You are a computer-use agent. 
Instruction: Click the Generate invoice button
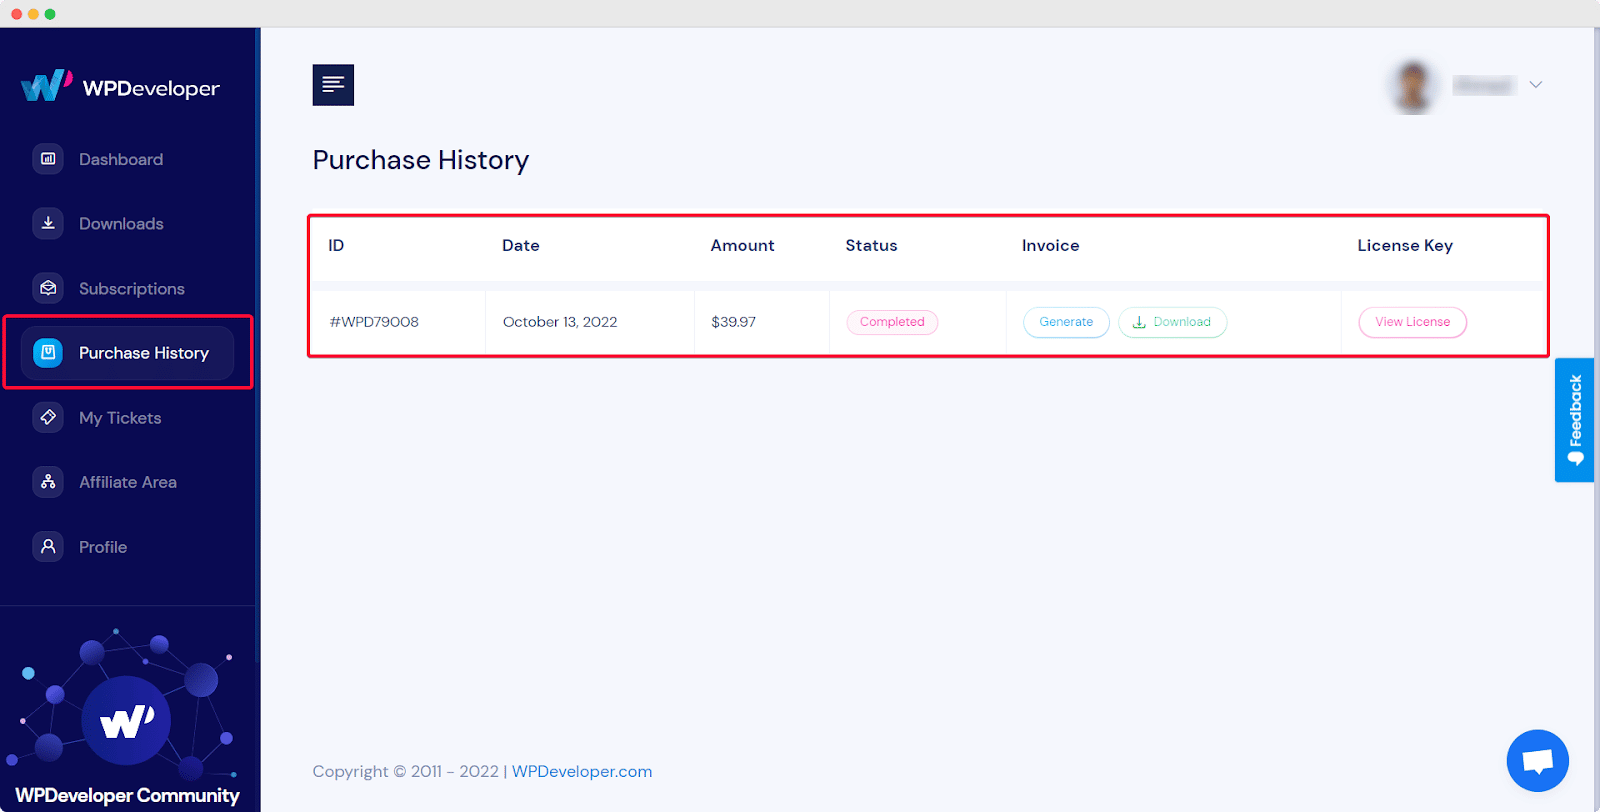1066,322
